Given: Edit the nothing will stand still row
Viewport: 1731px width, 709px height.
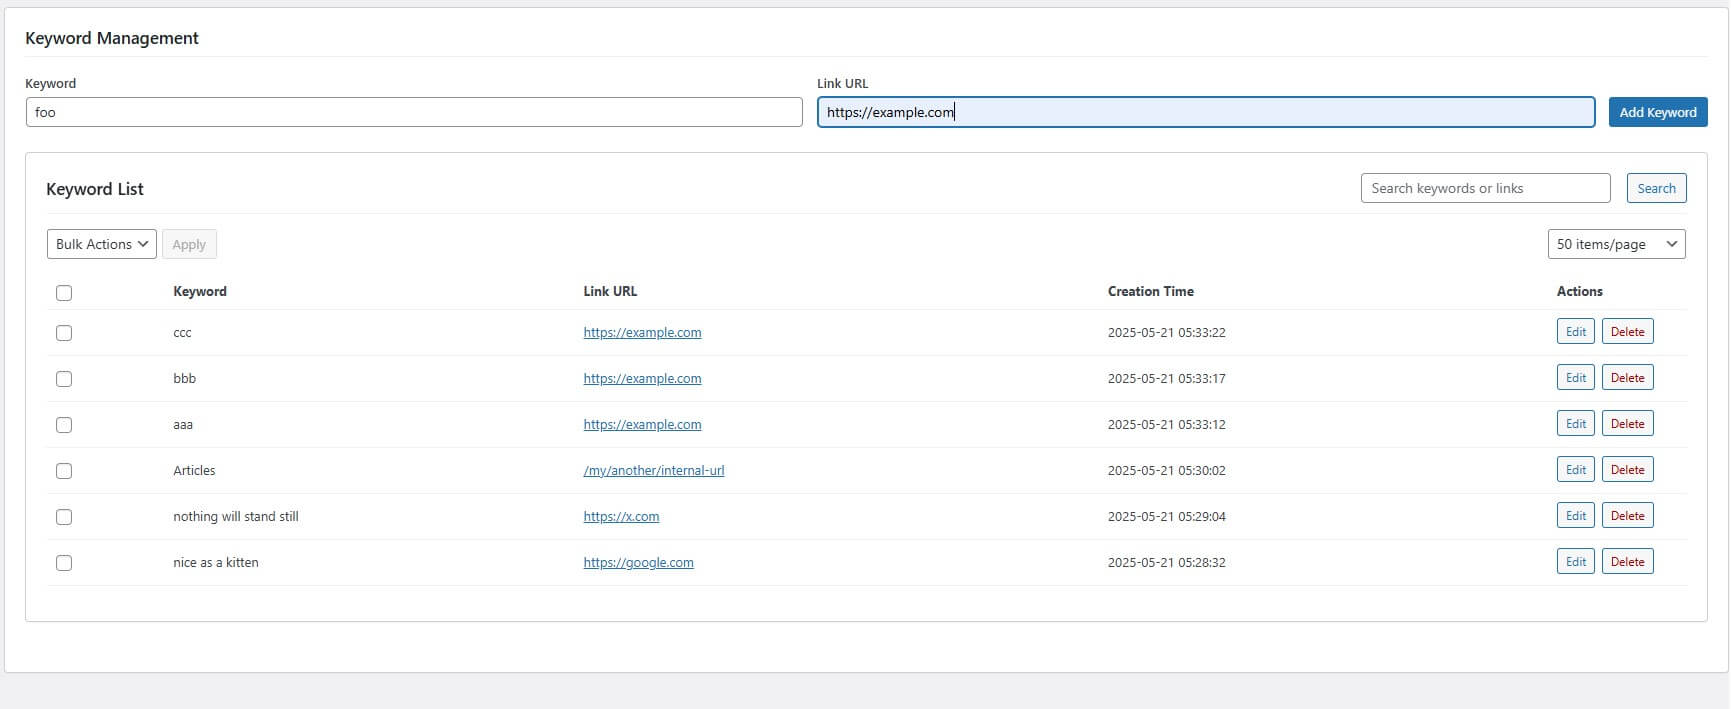Looking at the screenshot, I should click(x=1576, y=516).
